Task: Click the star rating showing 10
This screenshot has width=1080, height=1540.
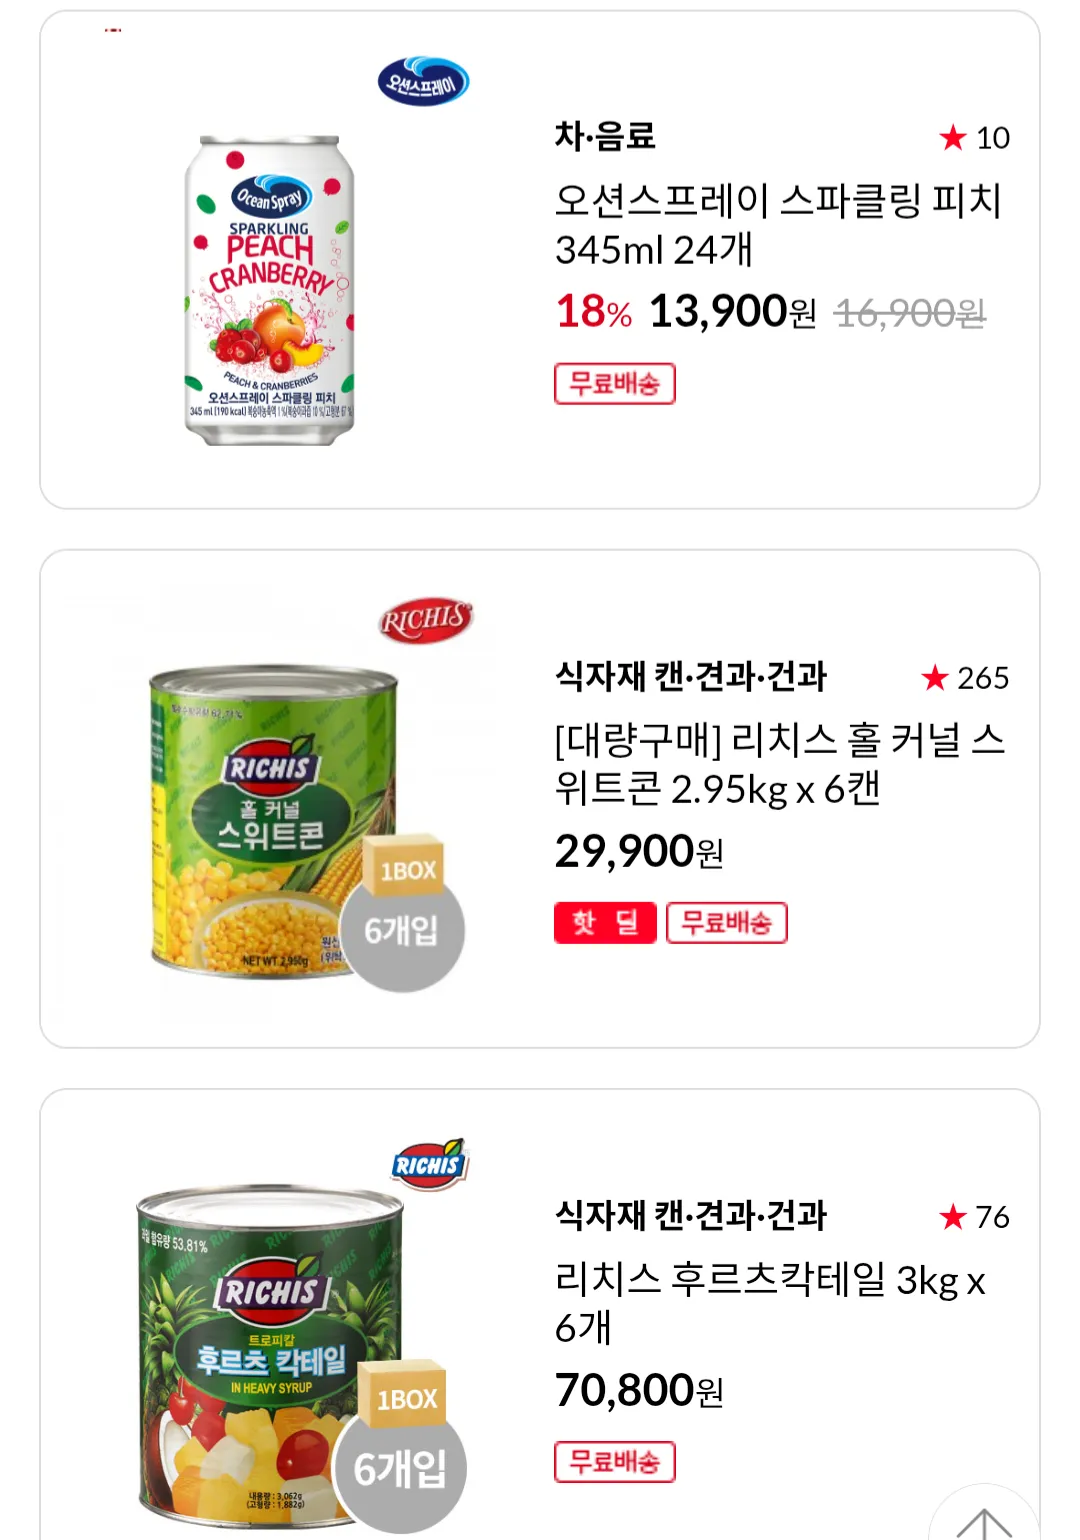Action: click(x=975, y=138)
